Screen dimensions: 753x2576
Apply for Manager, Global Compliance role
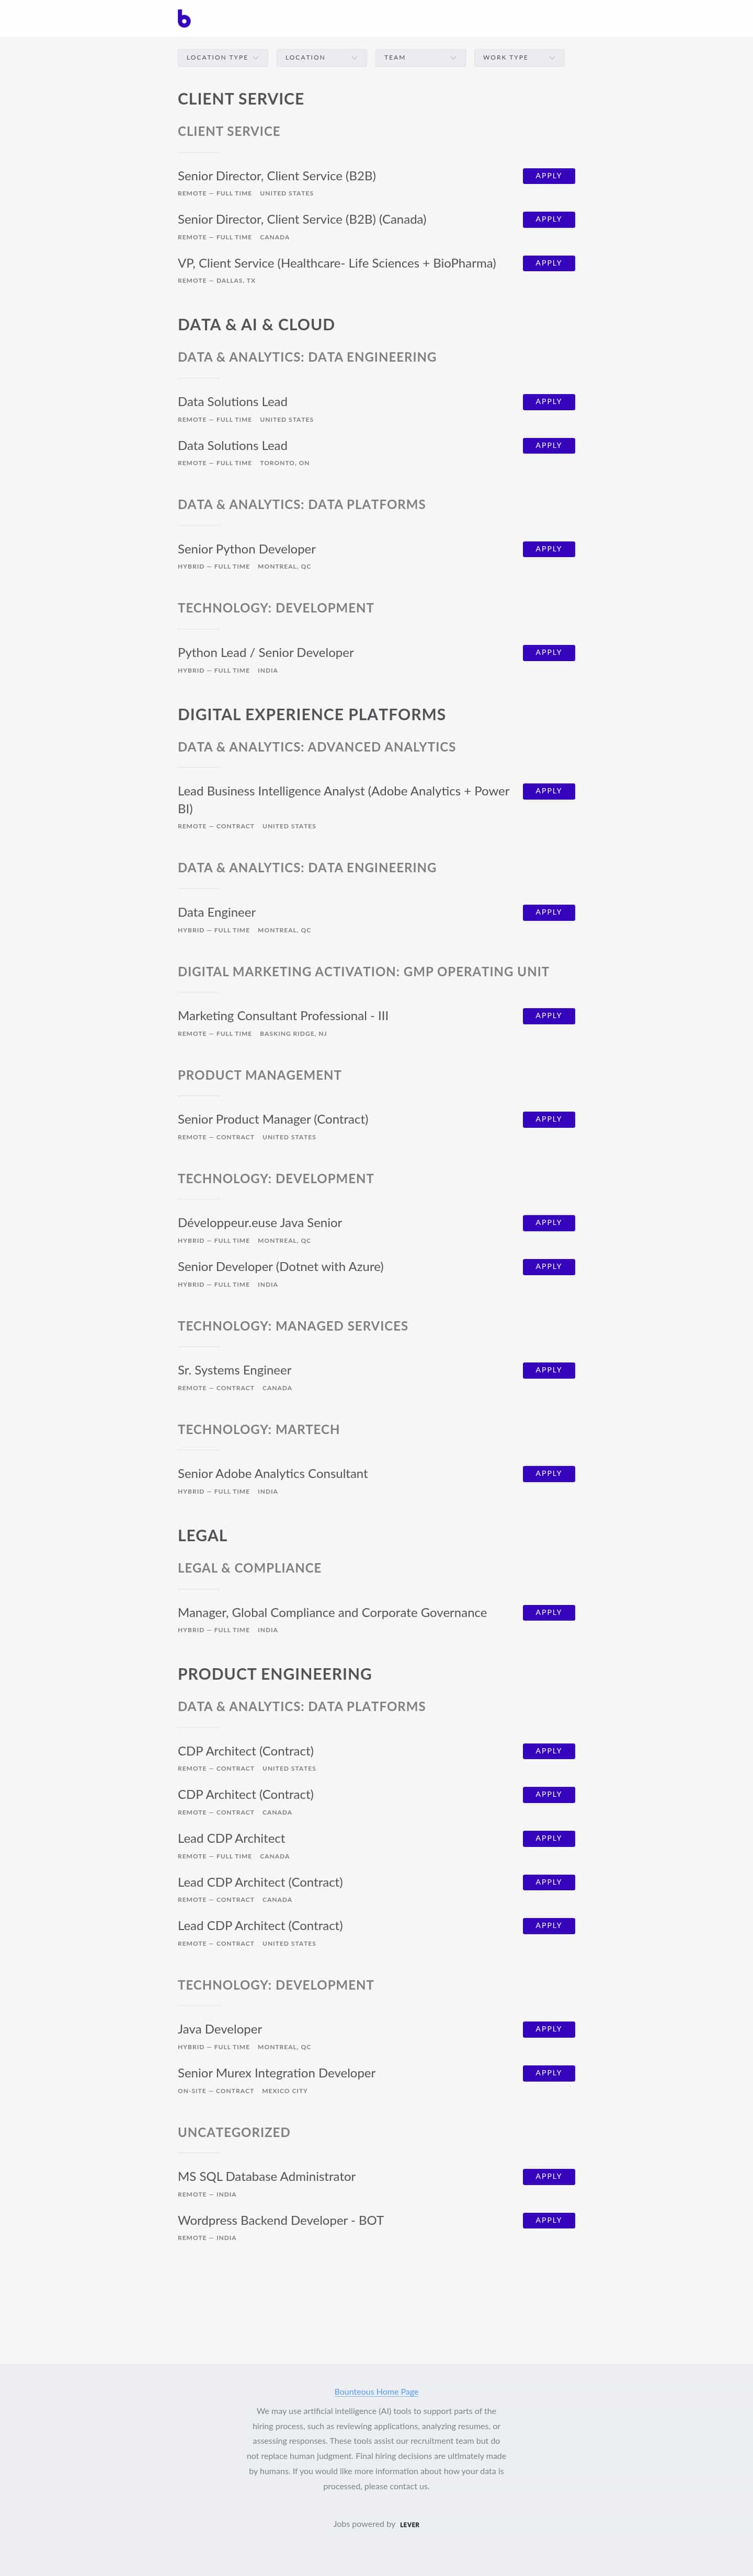548,1612
